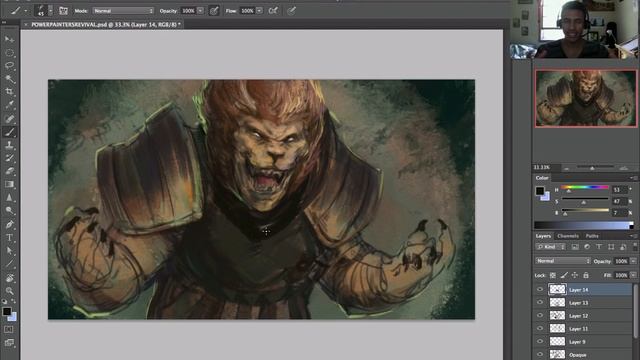Select the History Brush tool
The height and width of the screenshot is (360, 640).
tap(9, 158)
